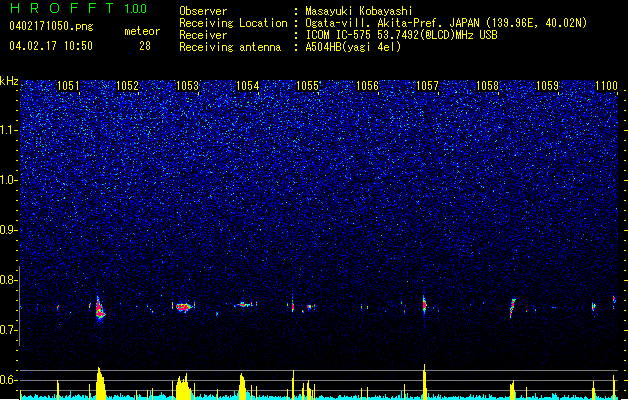Click the 0.6 kHz frequency label

9,380
